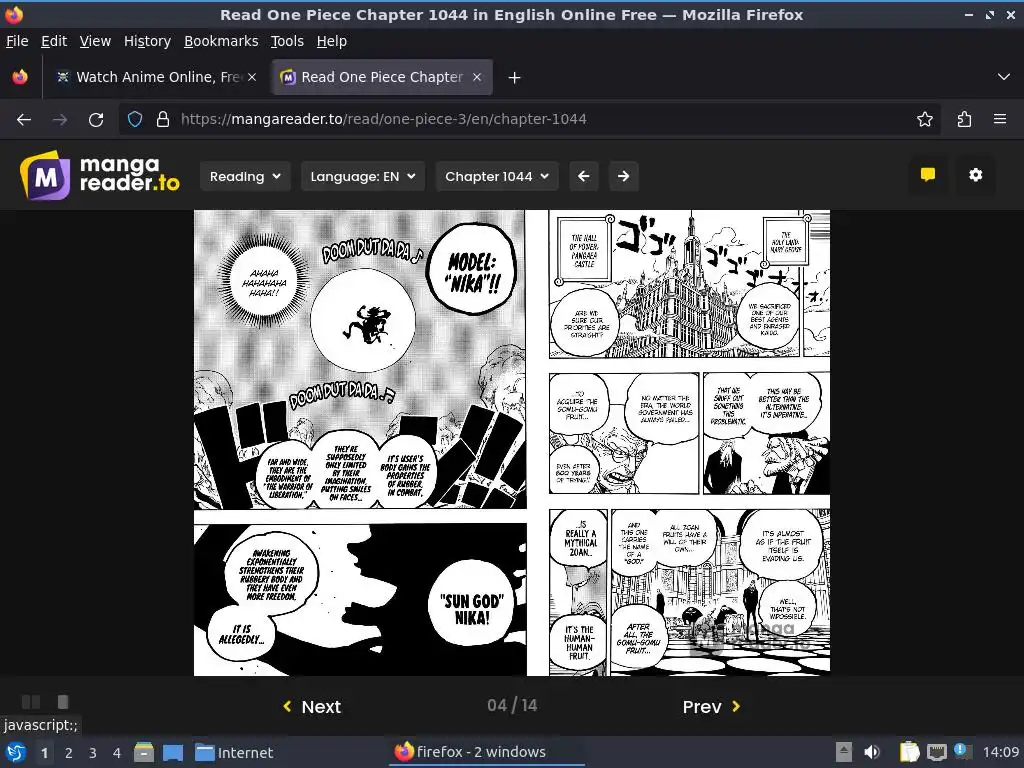This screenshot has width=1024, height=768.
Task: Expand the Reading status dropdown
Action: [x=245, y=176]
